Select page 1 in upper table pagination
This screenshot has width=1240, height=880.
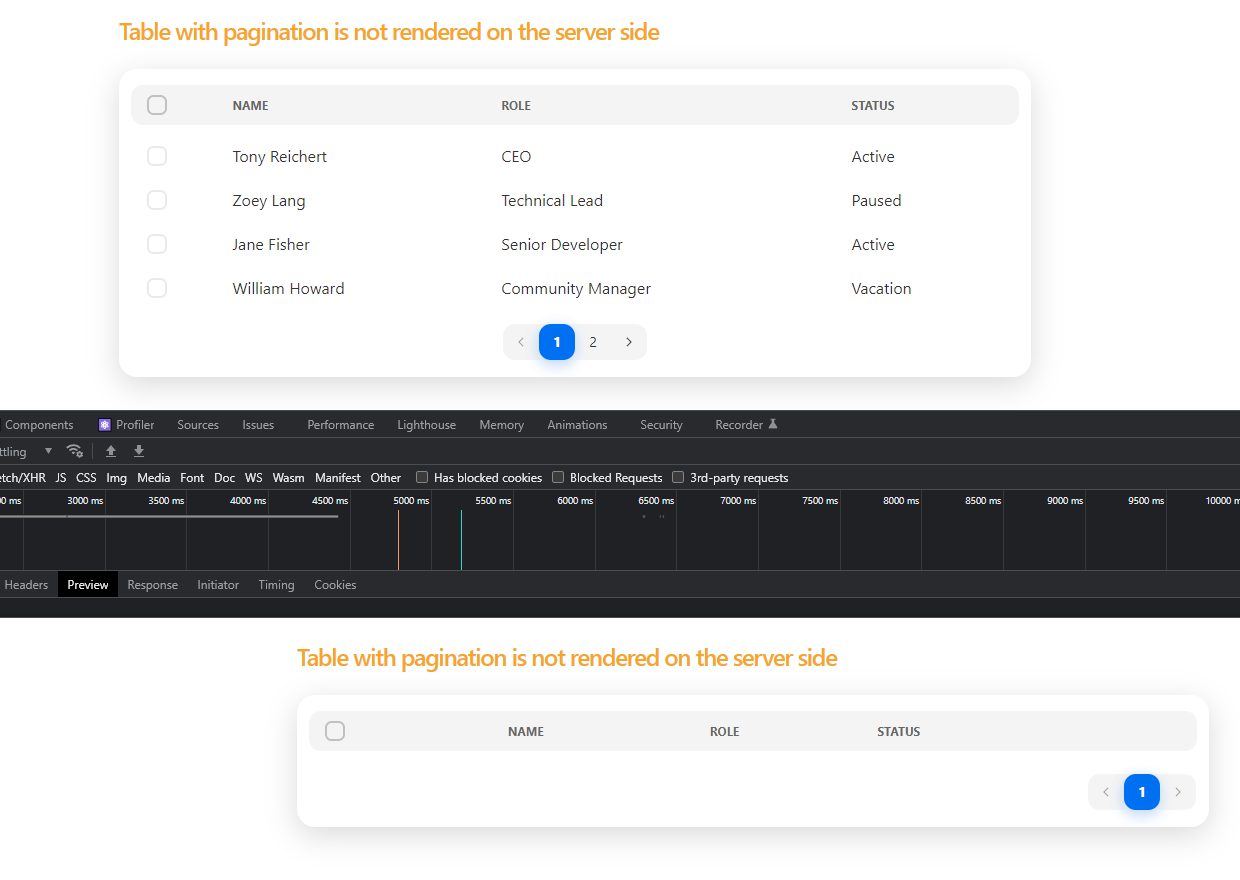pyautogui.click(x=557, y=342)
